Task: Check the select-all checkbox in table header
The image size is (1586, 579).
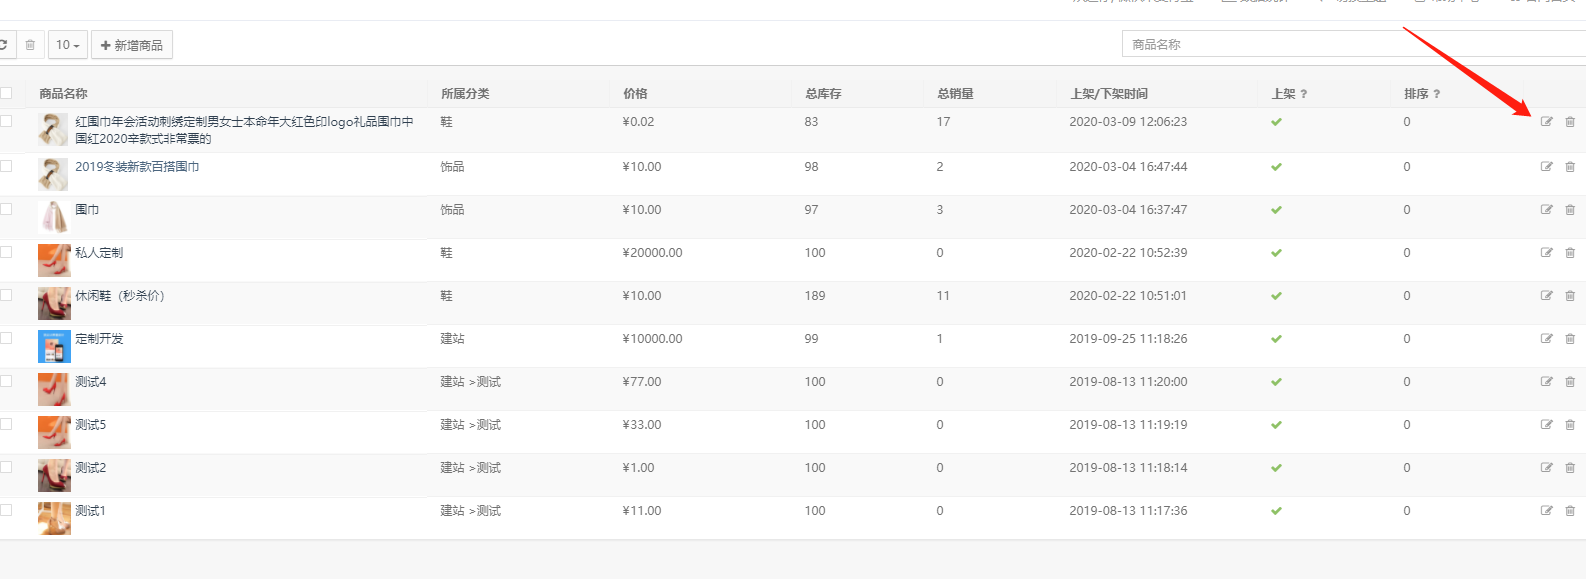Action: 6,93
